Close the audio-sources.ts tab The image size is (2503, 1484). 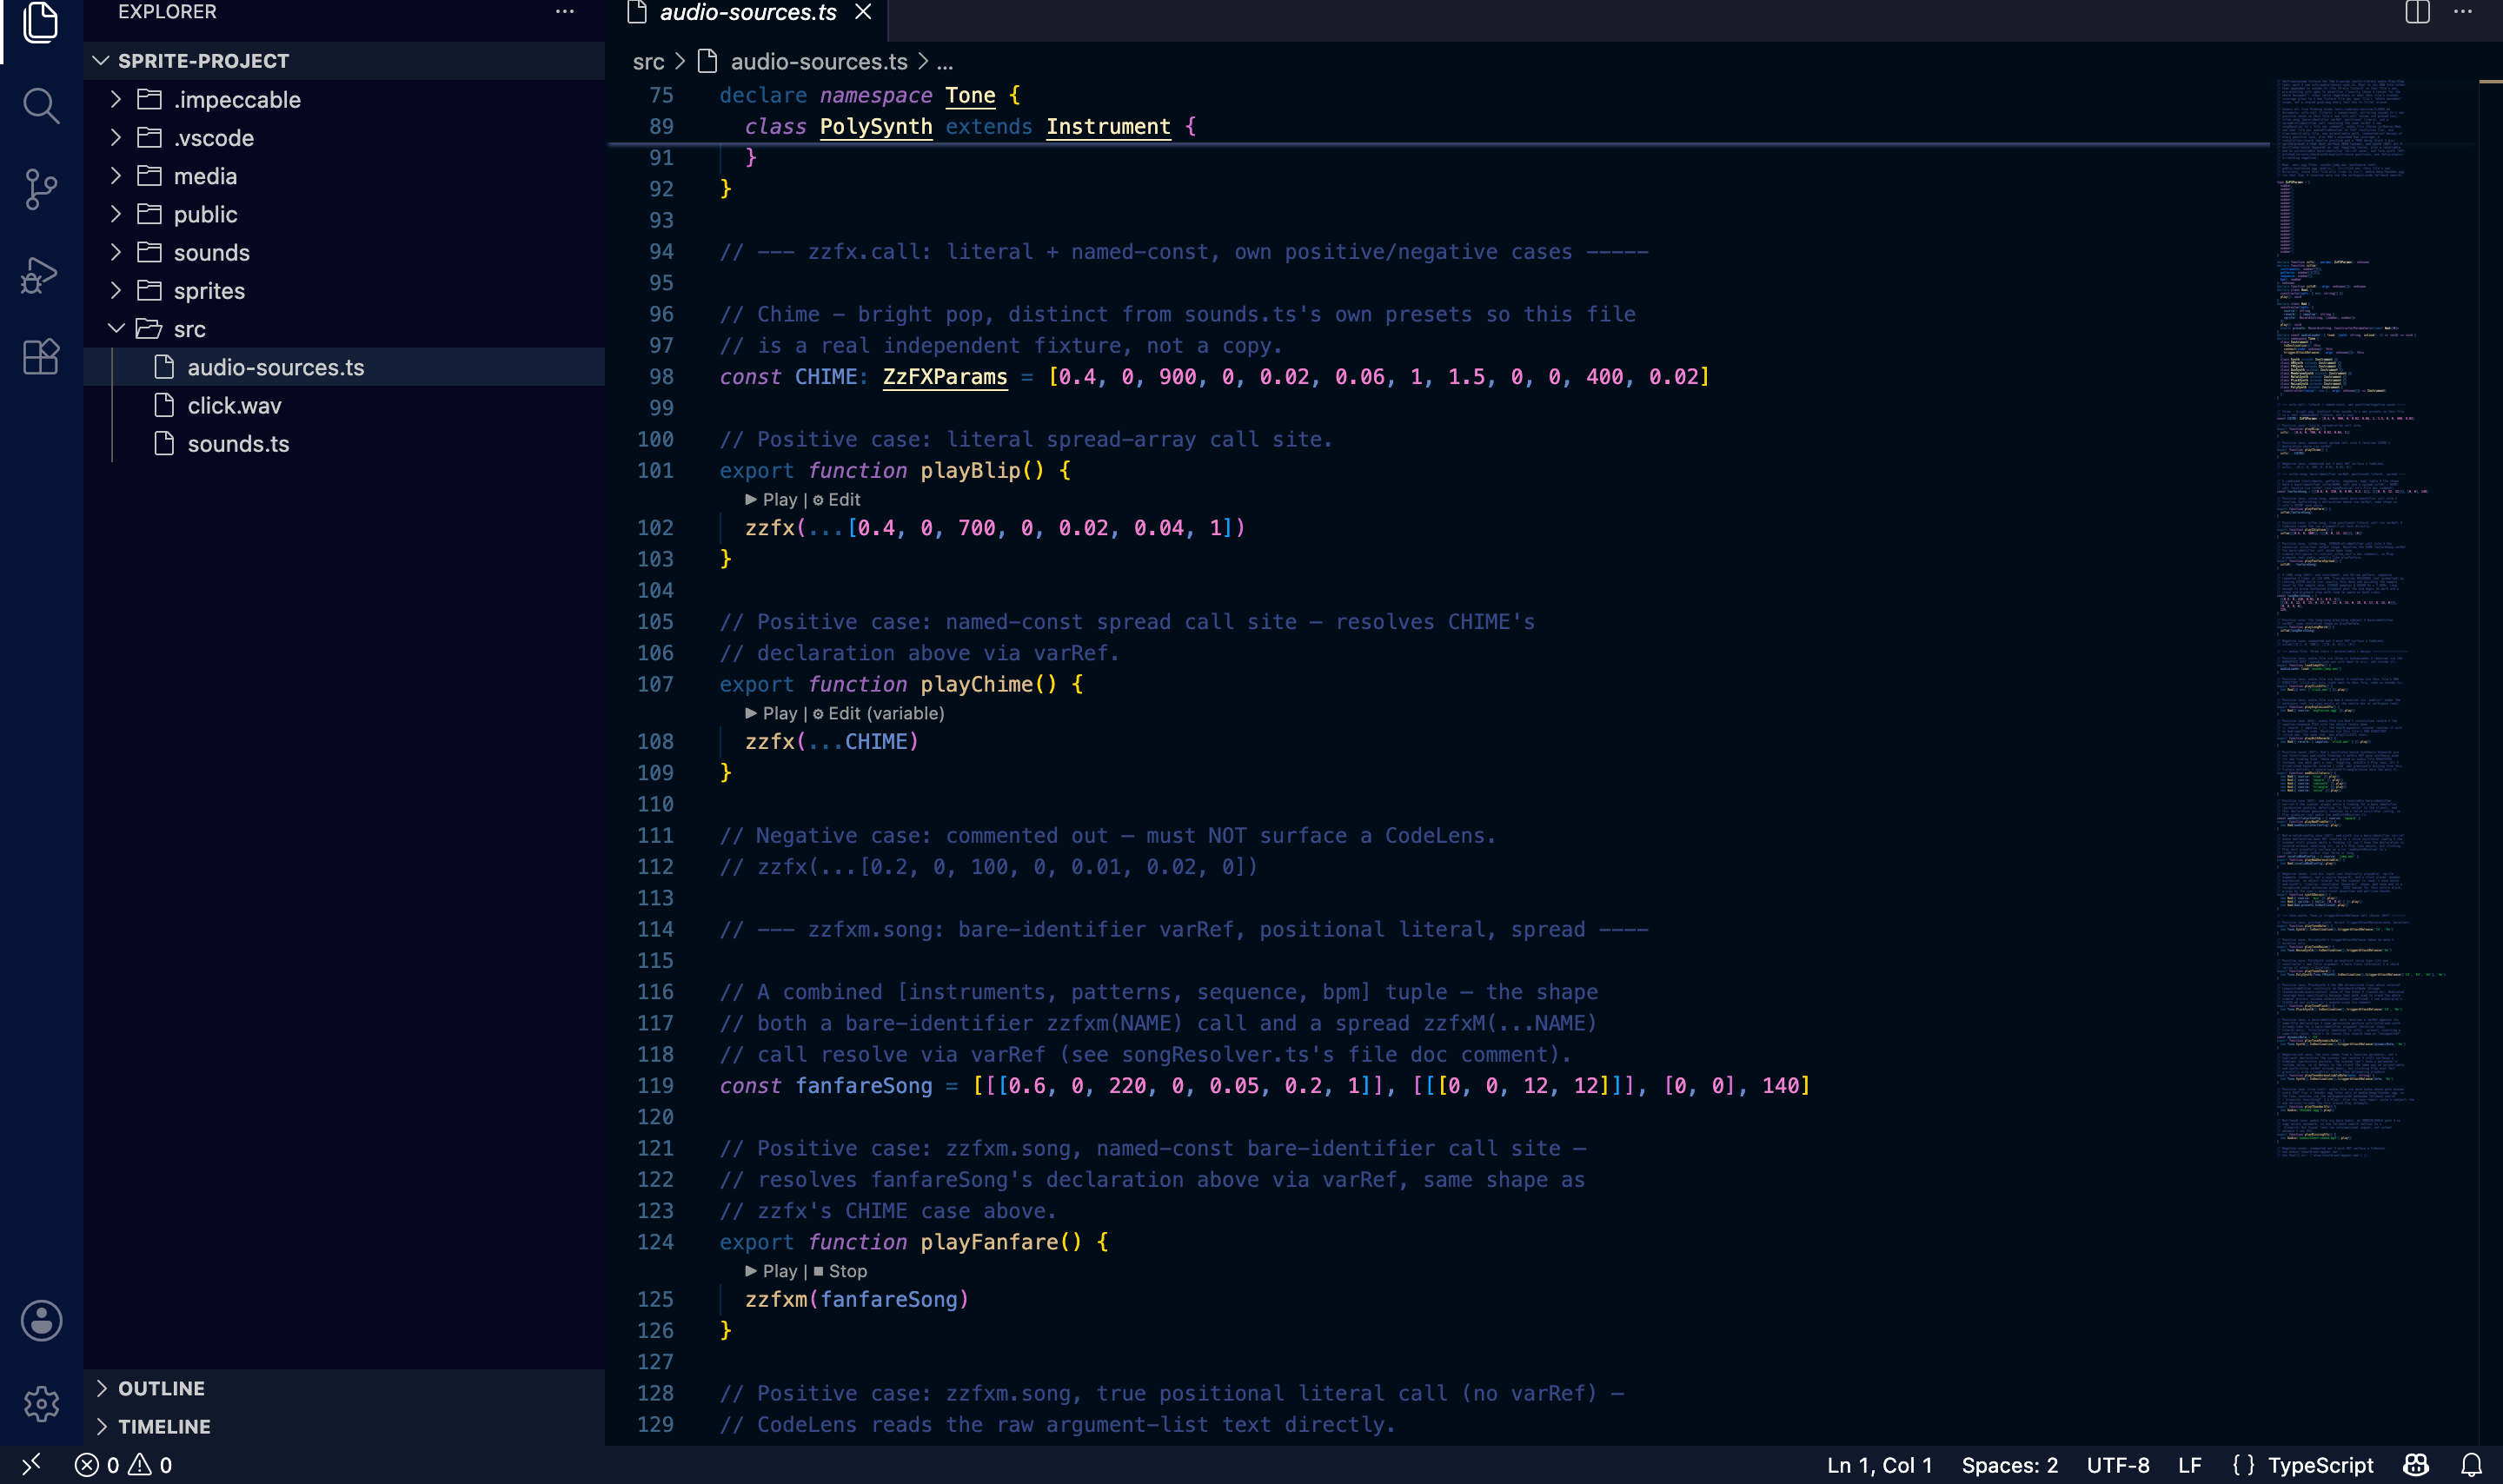pos(863,12)
